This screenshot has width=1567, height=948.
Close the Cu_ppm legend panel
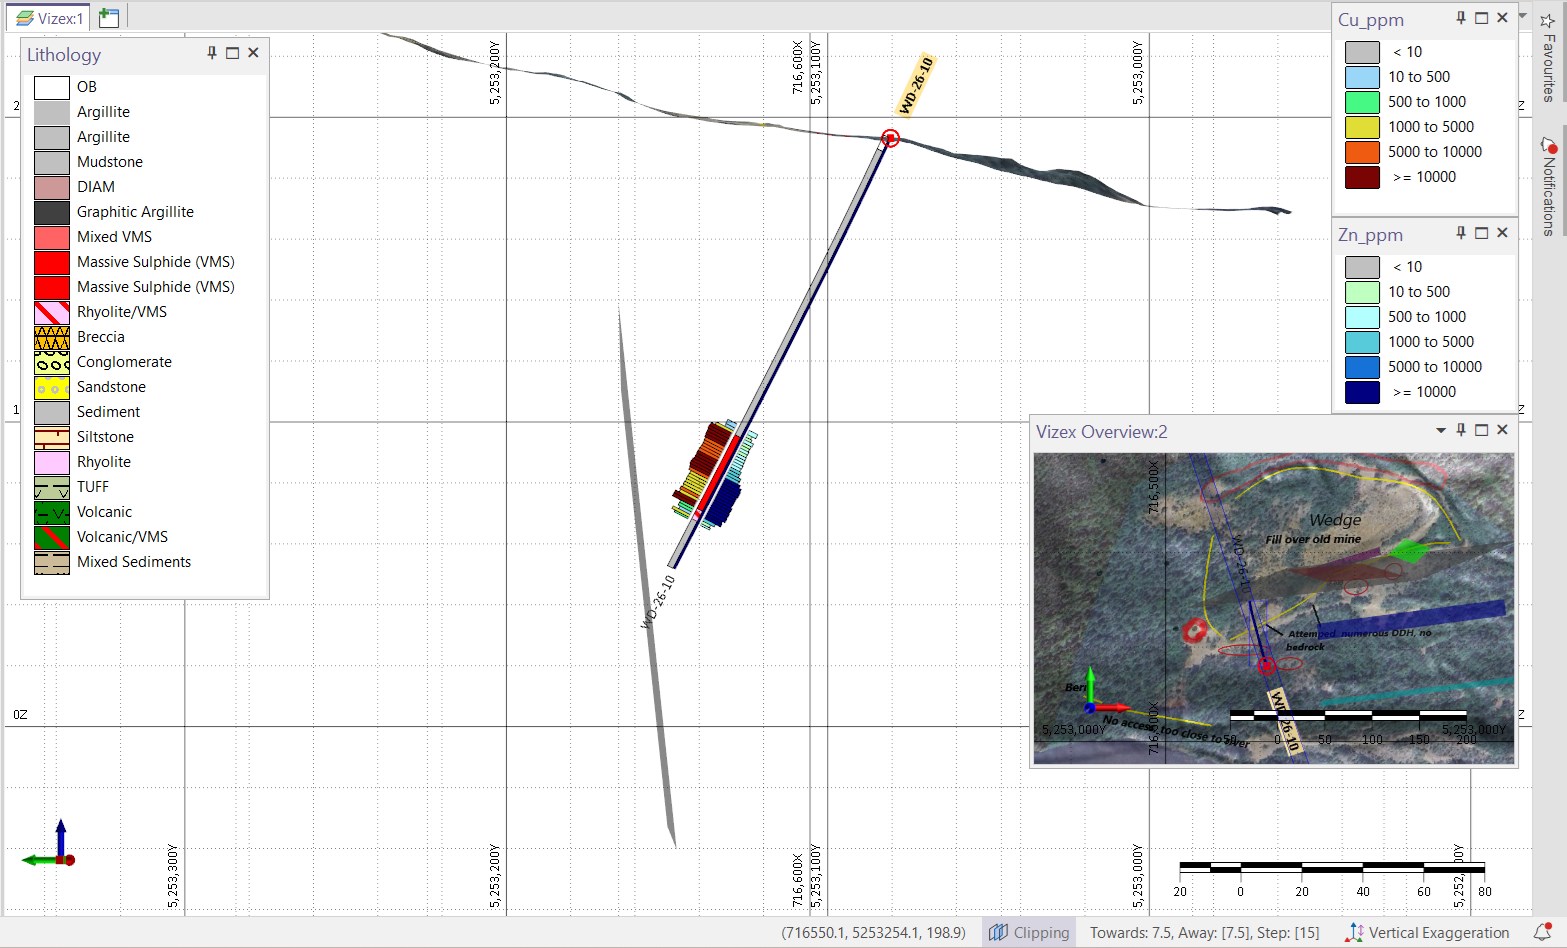tap(1503, 18)
